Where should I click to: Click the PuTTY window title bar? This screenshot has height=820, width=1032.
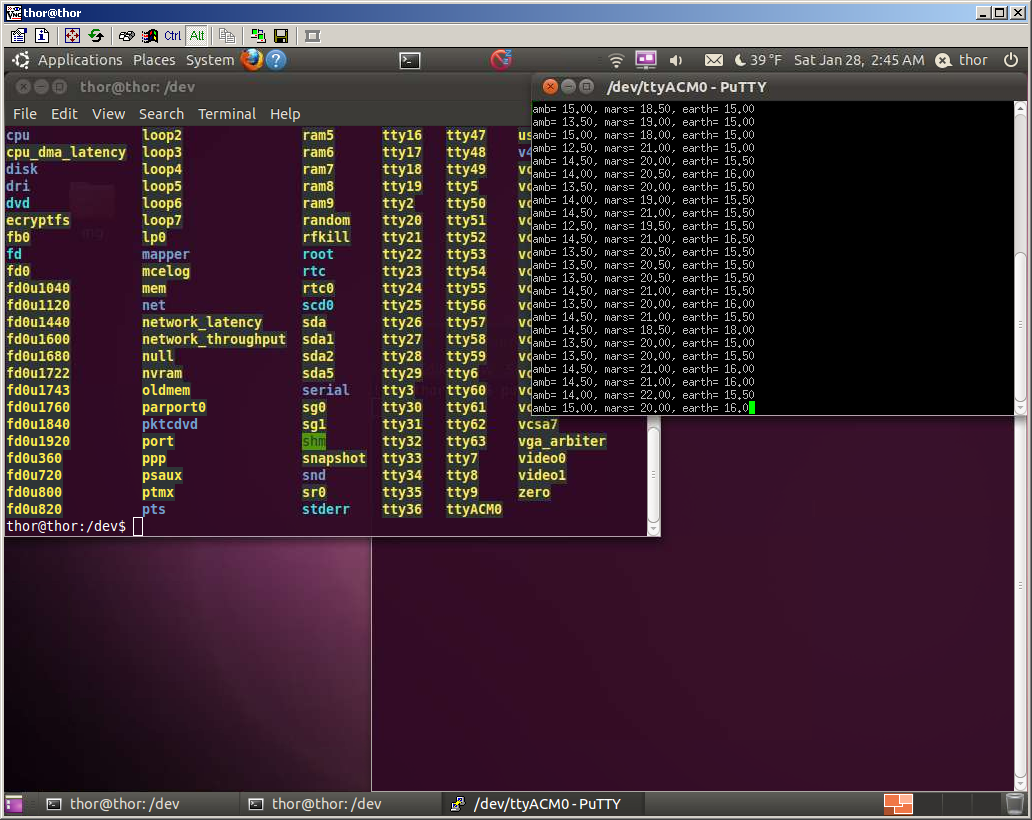point(777,87)
